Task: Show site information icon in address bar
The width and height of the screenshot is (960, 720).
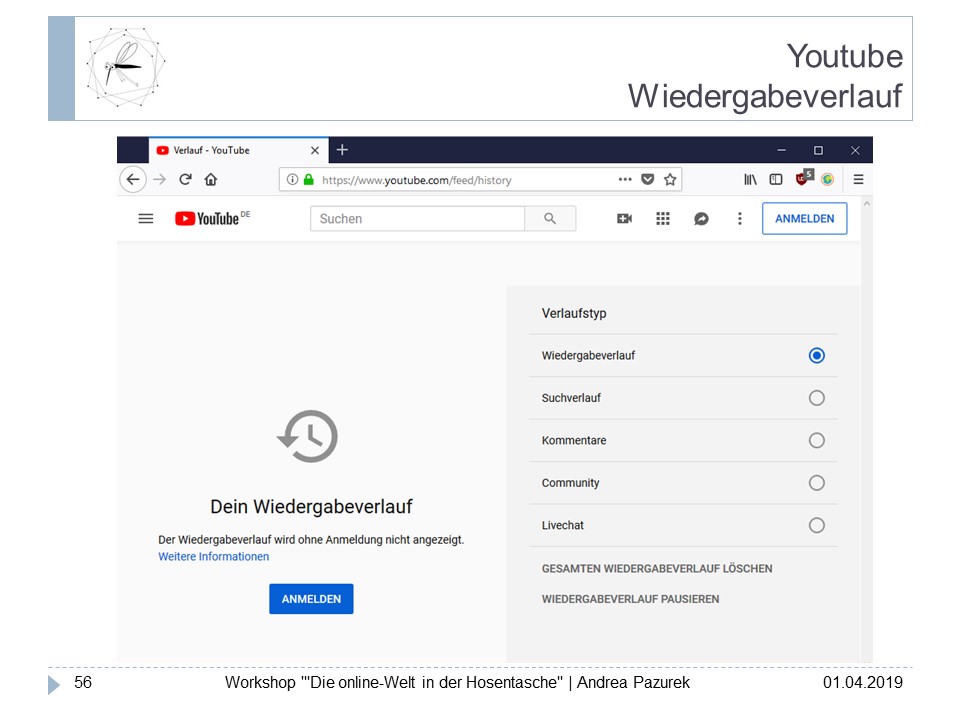Action: [x=293, y=179]
